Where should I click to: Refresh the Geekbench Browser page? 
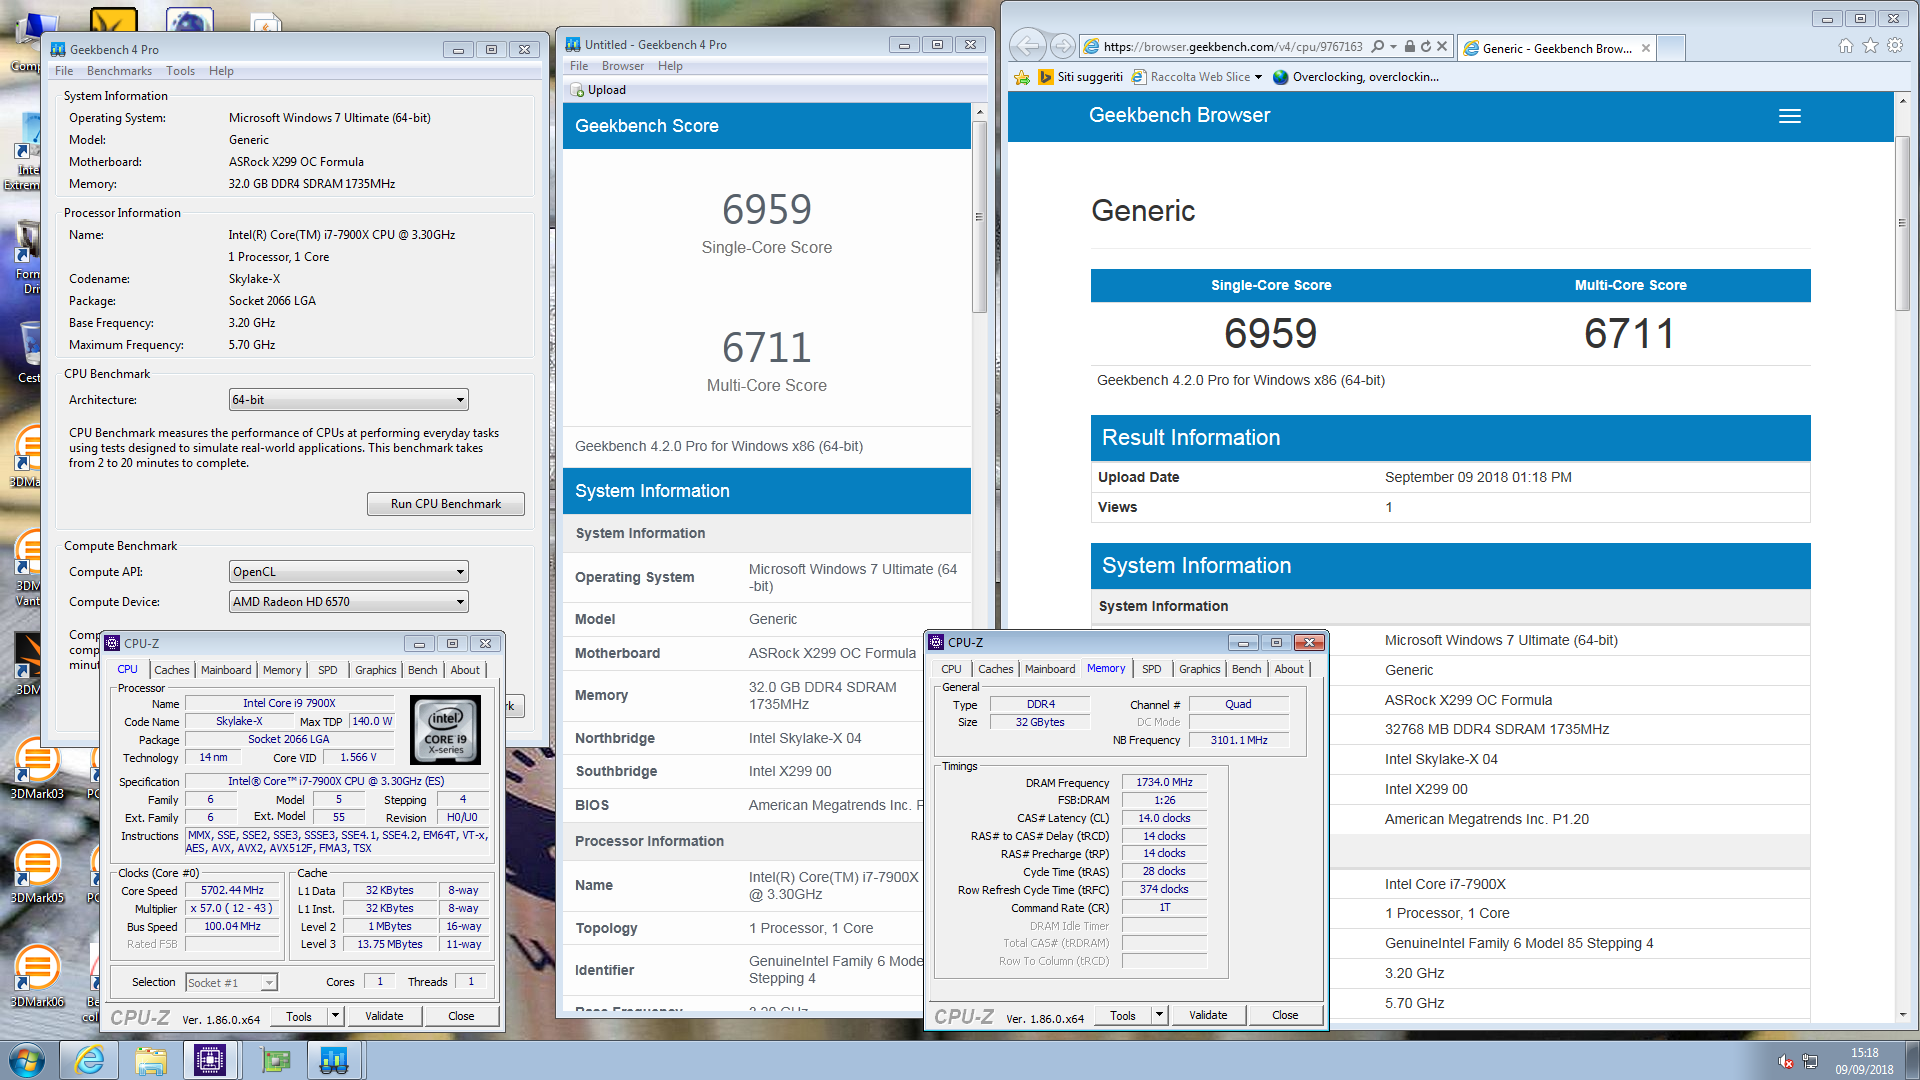click(x=1425, y=46)
